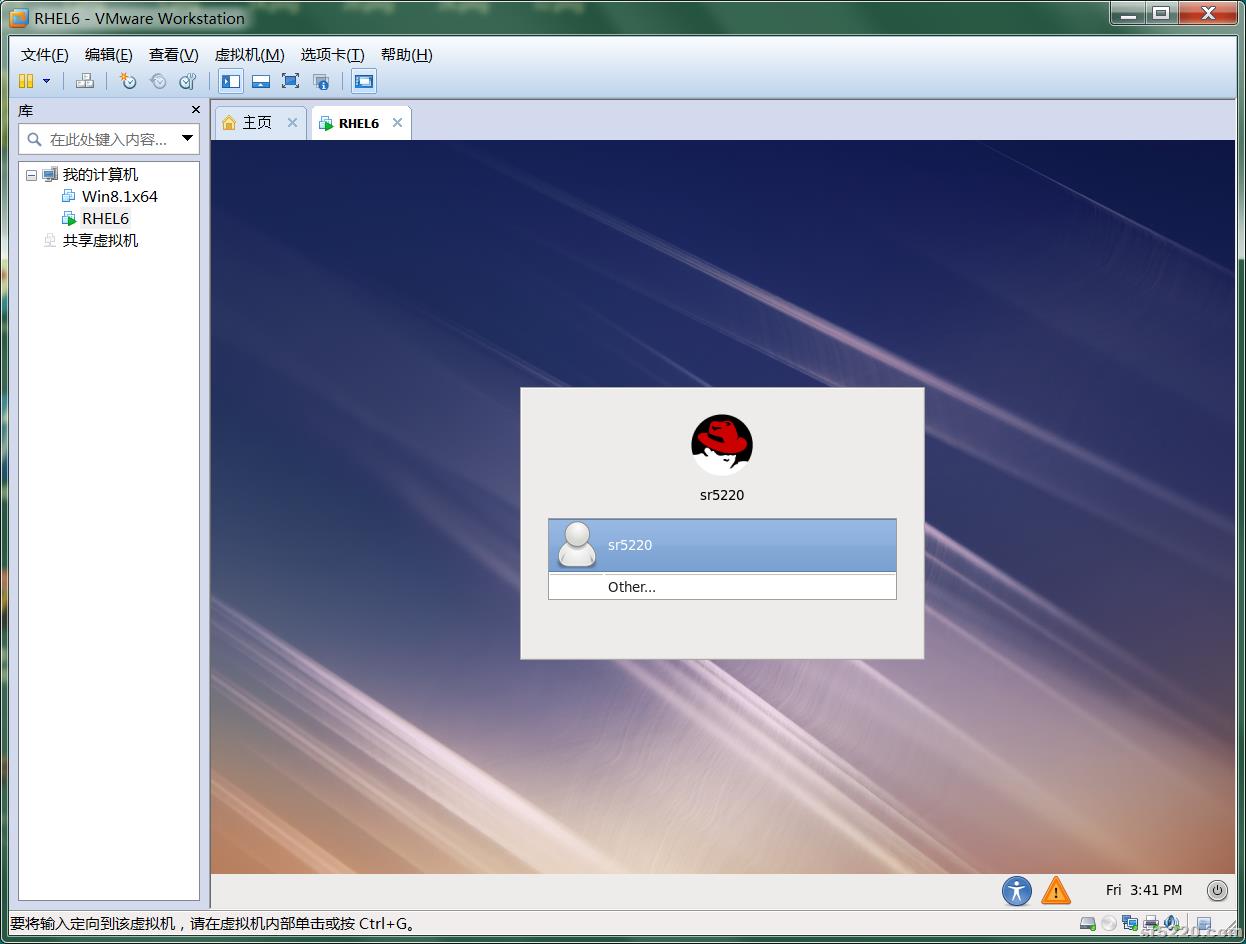The height and width of the screenshot is (944, 1246).
Task: Open the 查看(V) menu
Action: (x=174, y=55)
